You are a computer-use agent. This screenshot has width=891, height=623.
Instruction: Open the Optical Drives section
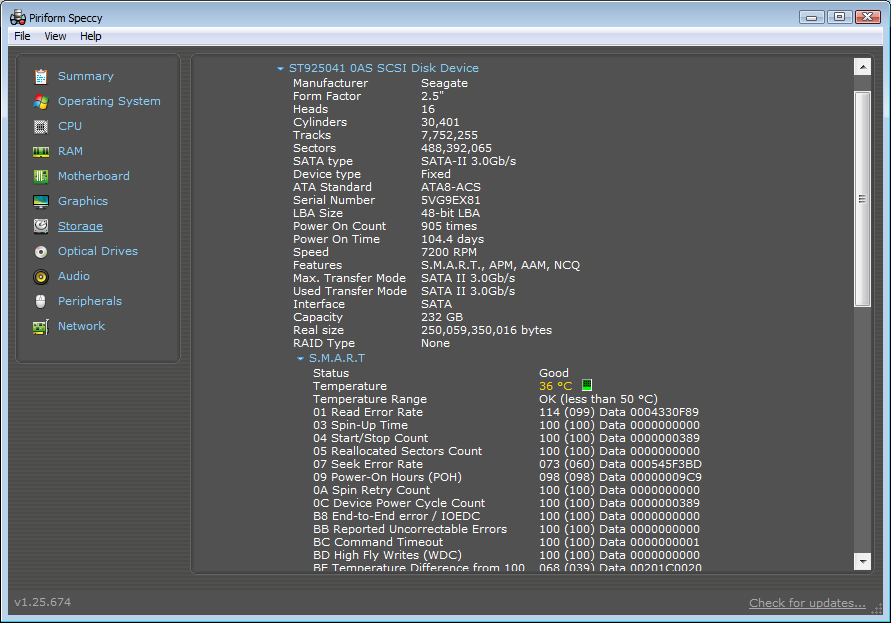[98, 251]
